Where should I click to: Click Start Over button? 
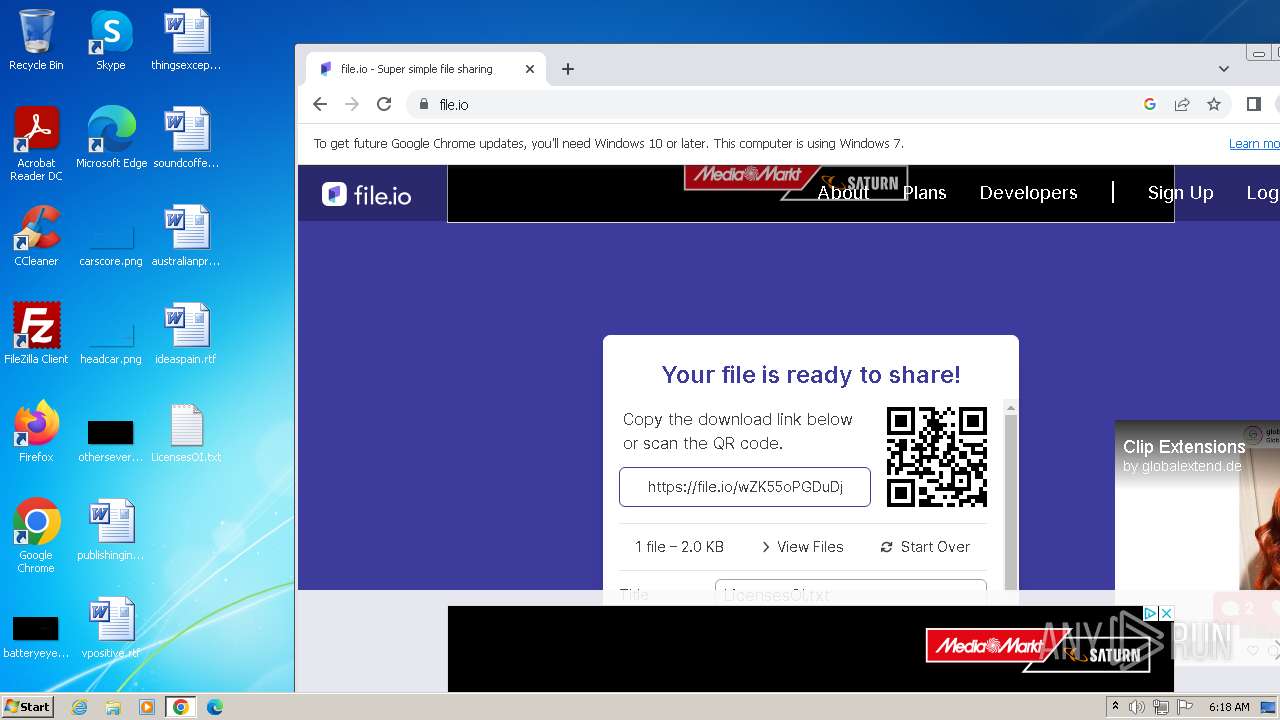925,547
